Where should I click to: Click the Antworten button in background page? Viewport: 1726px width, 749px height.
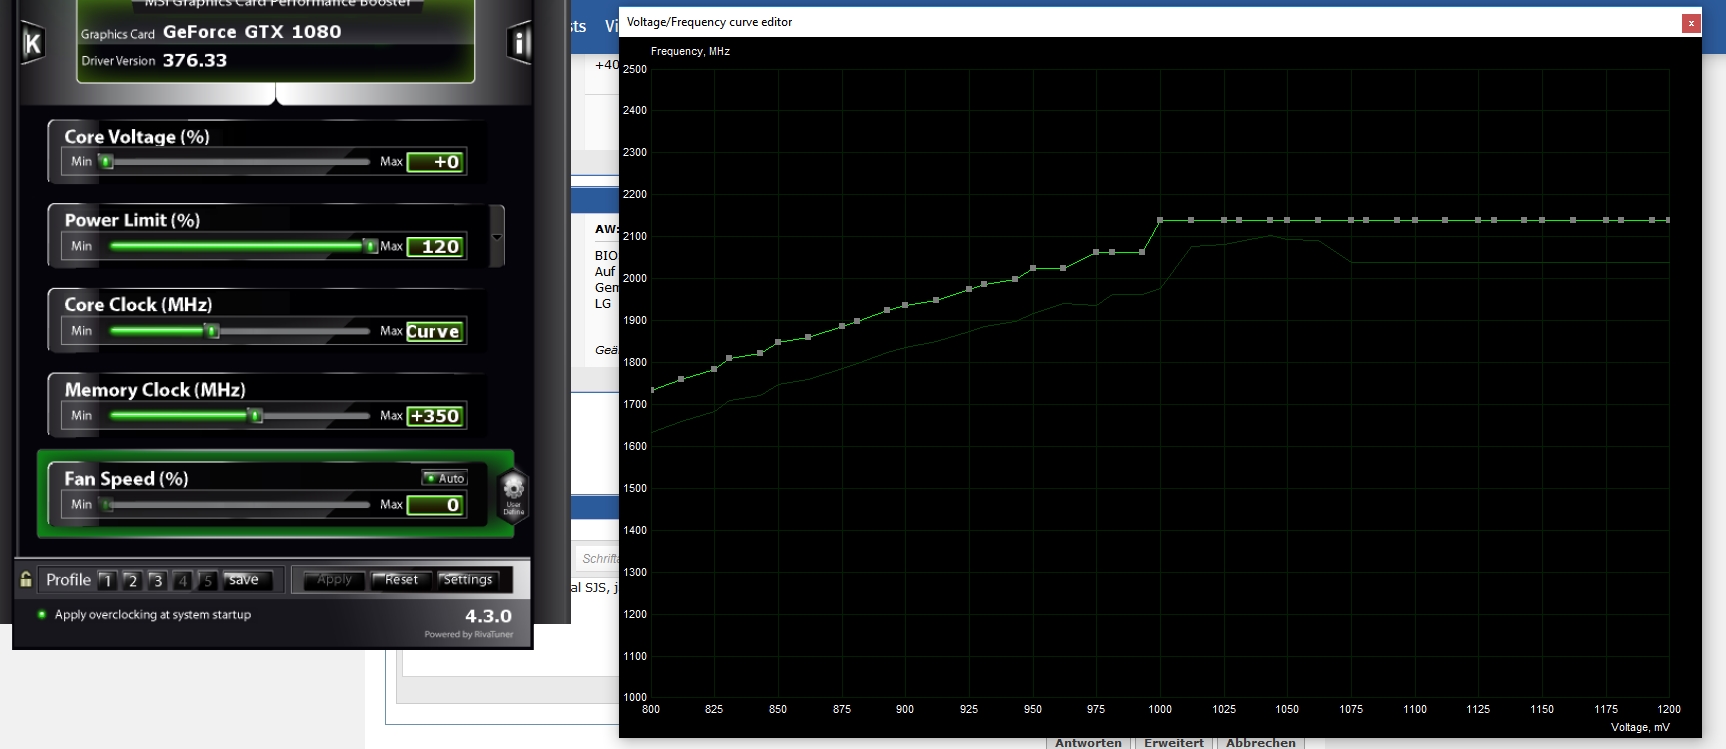(1088, 742)
